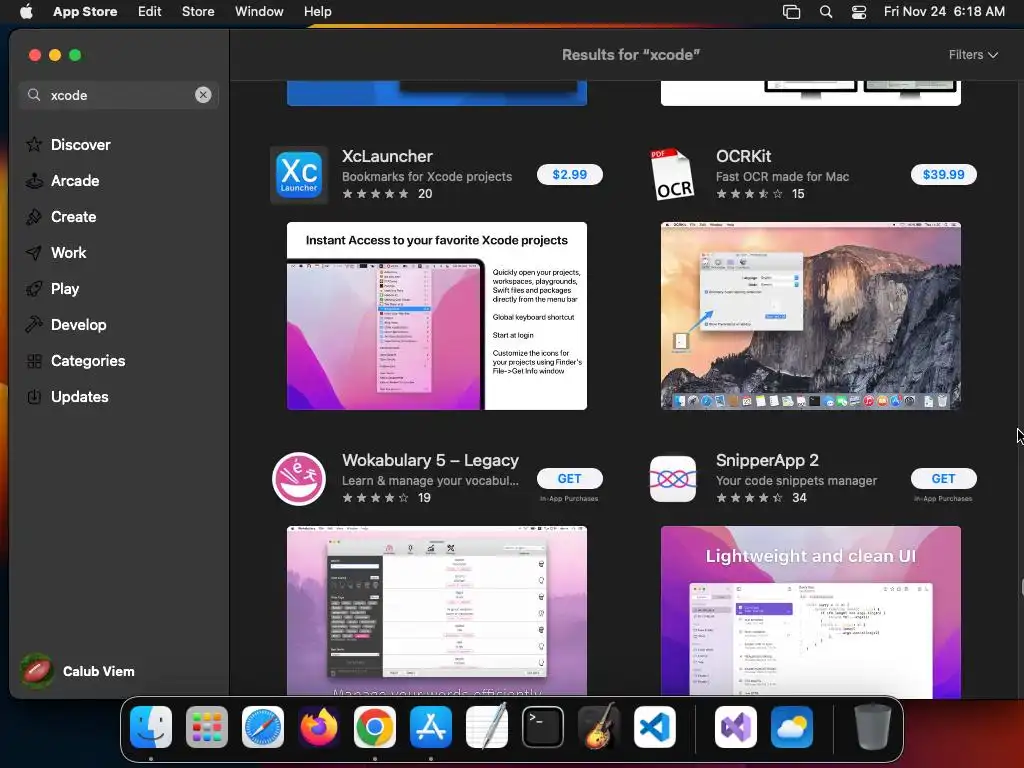Open the Edit menu
The width and height of the screenshot is (1024, 768).
[150, 11]
